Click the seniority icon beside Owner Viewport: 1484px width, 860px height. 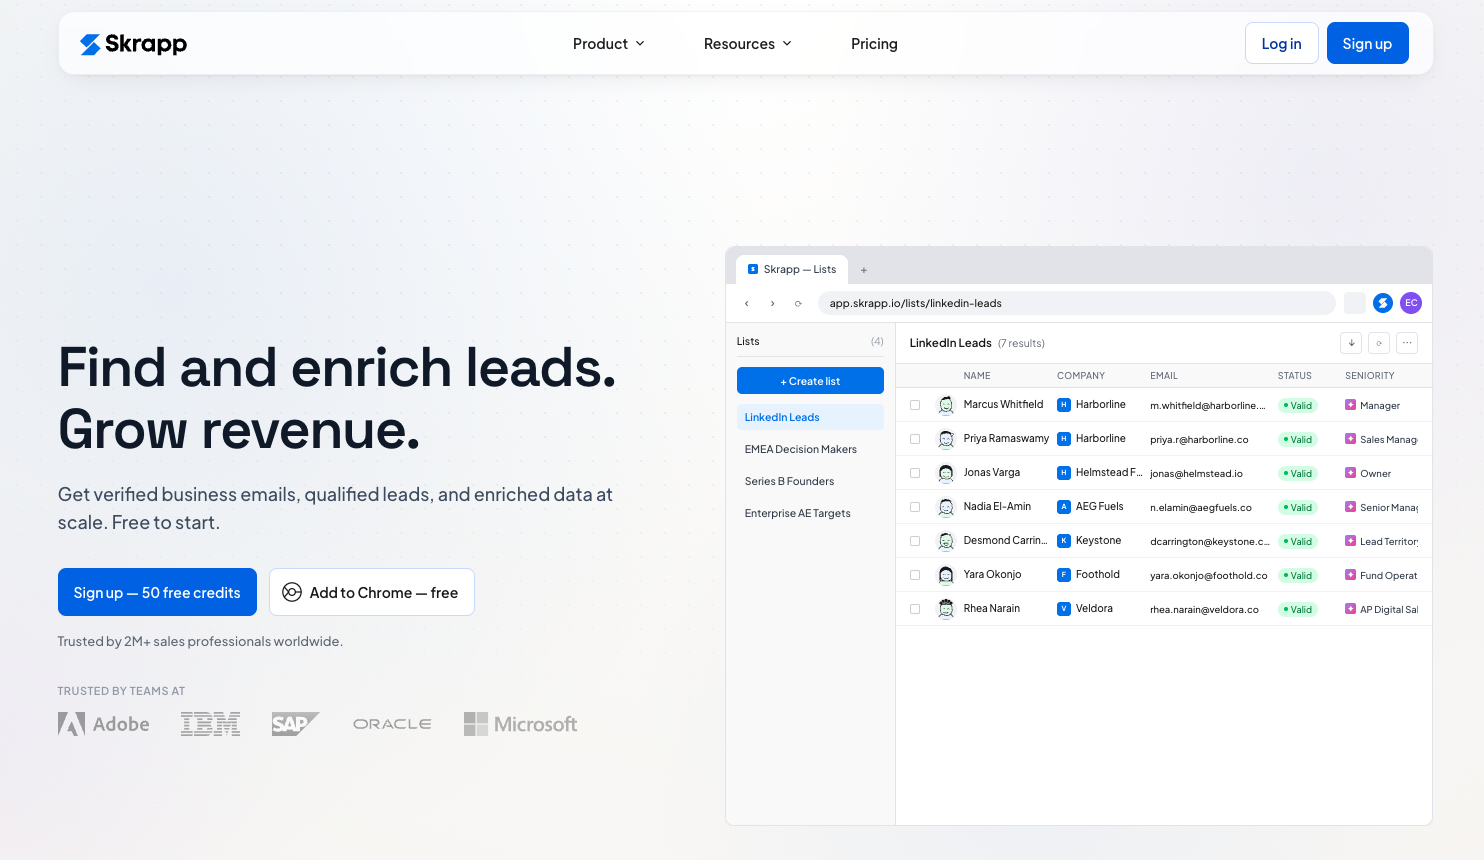click(1350, 473)
